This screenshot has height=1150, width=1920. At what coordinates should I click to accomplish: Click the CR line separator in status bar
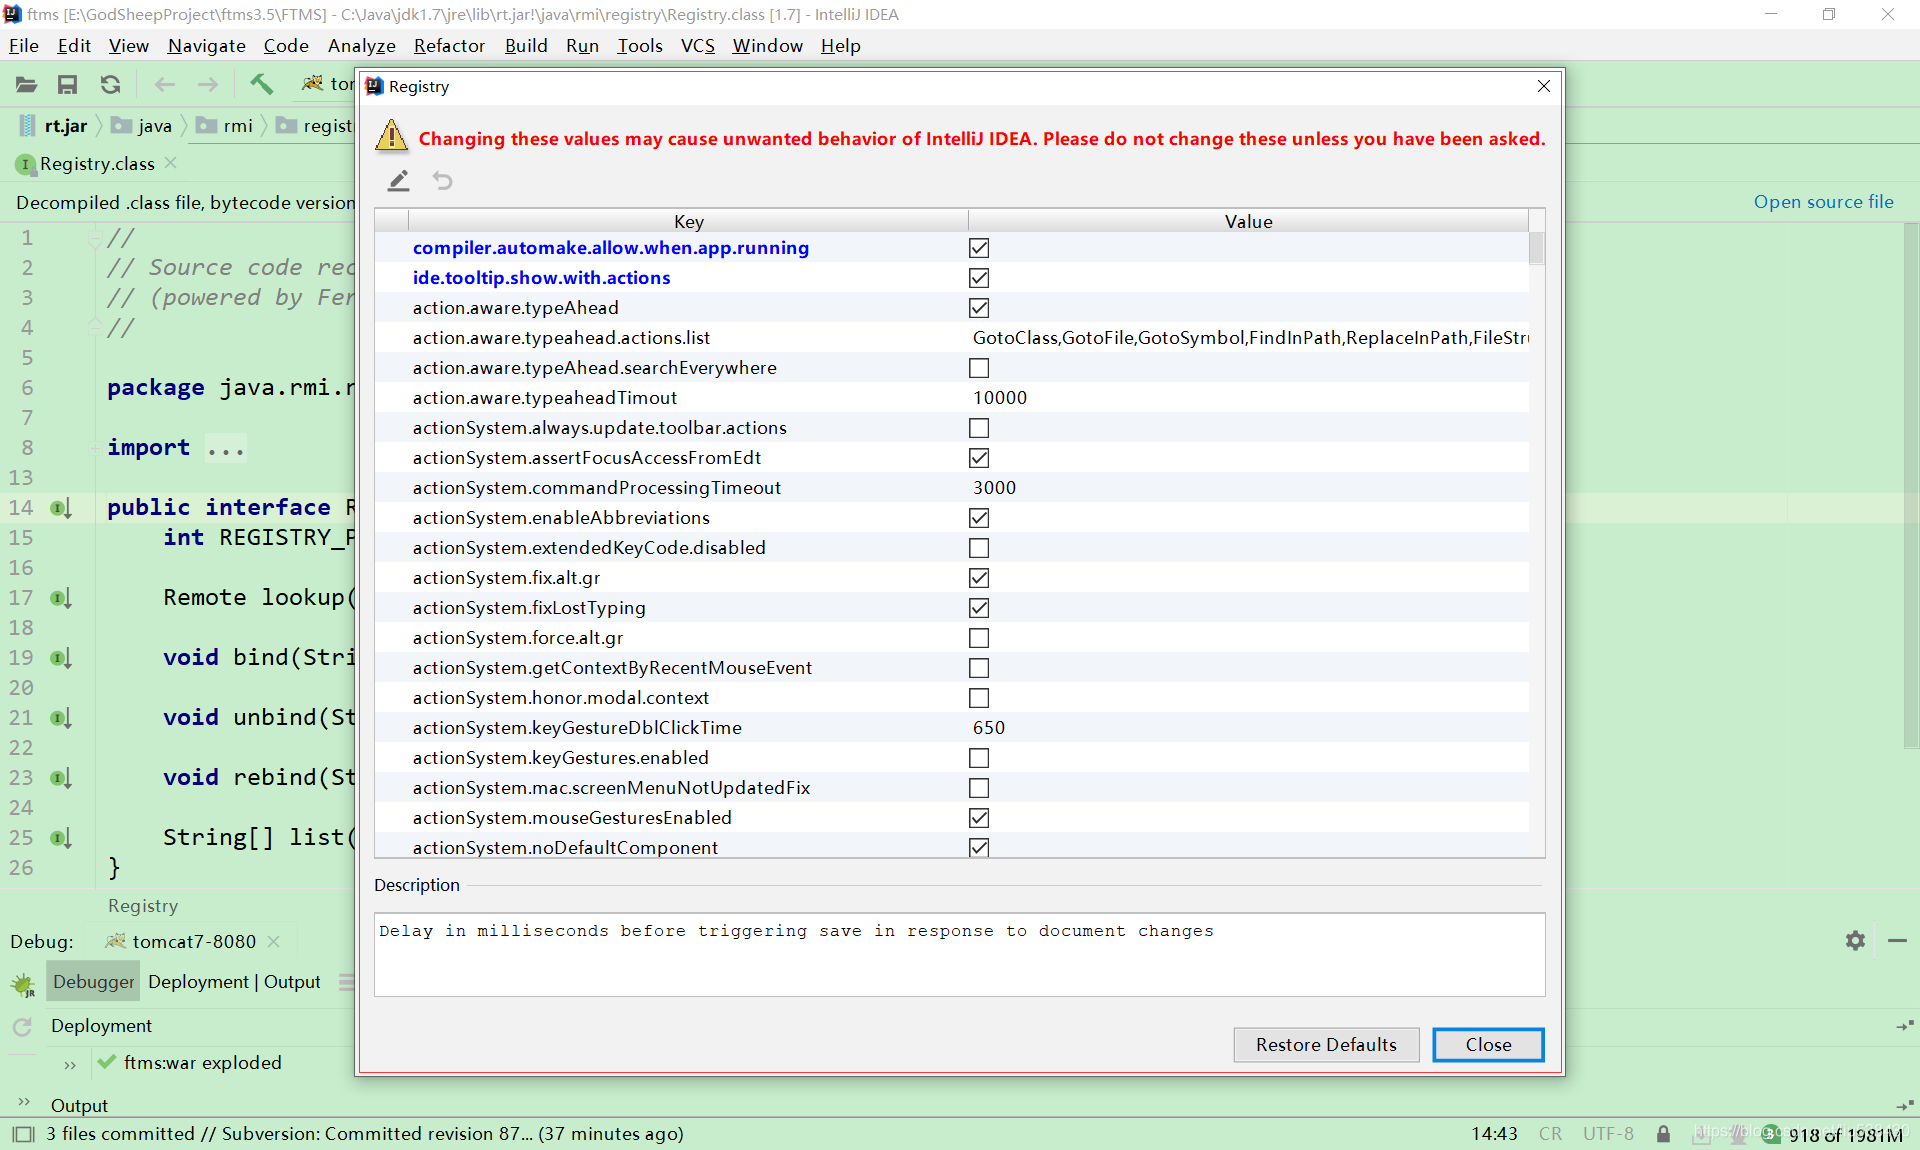pyautogui.click(x=1550, y=1134)
